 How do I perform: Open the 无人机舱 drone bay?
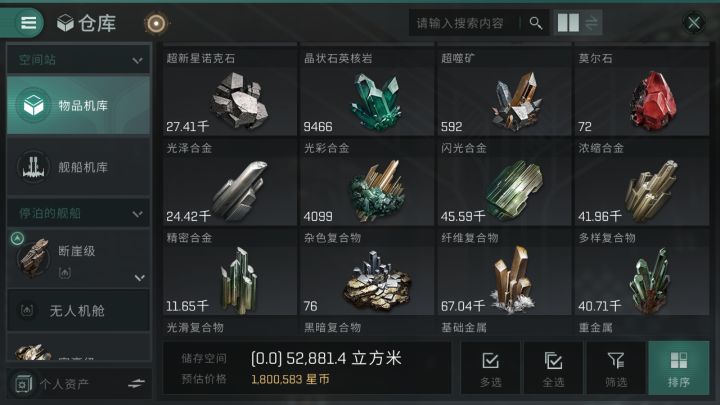point(78,311)
